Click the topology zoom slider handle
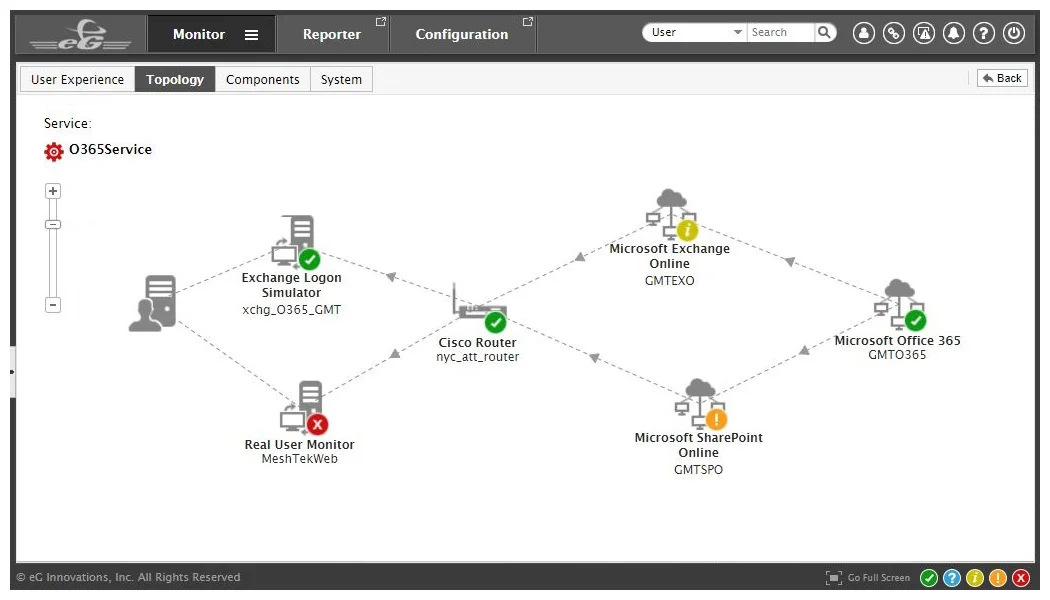The image size is (1050, 600). (53, 224)
